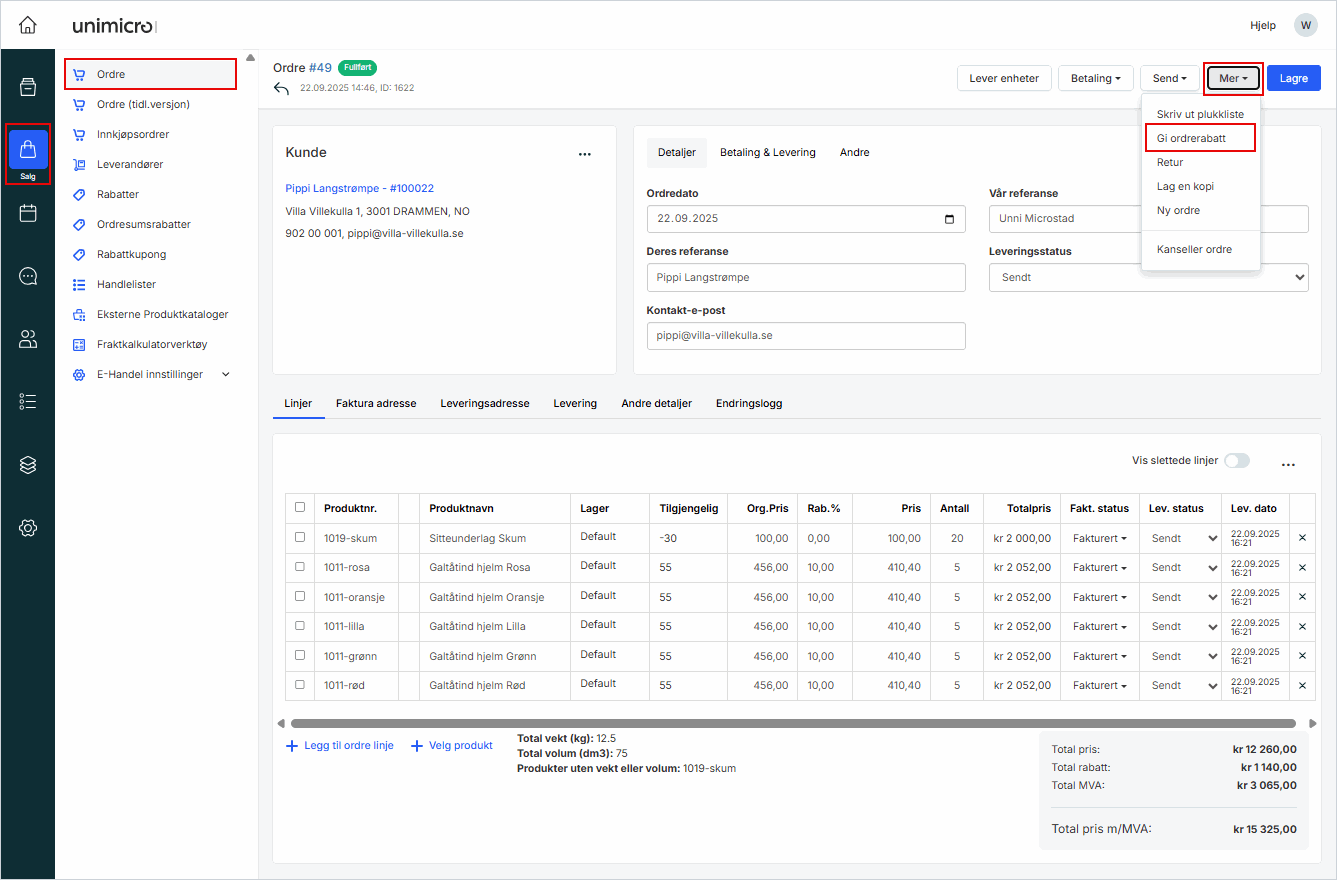Check the box for the 1019-skum line
The image size is (1337, 880).
pos(300,537)
